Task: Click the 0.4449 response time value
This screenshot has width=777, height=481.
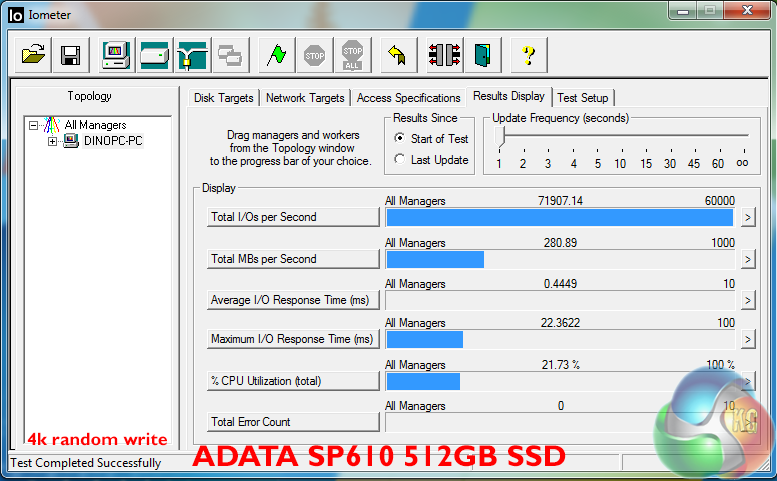Action: [x=560, y=284]
